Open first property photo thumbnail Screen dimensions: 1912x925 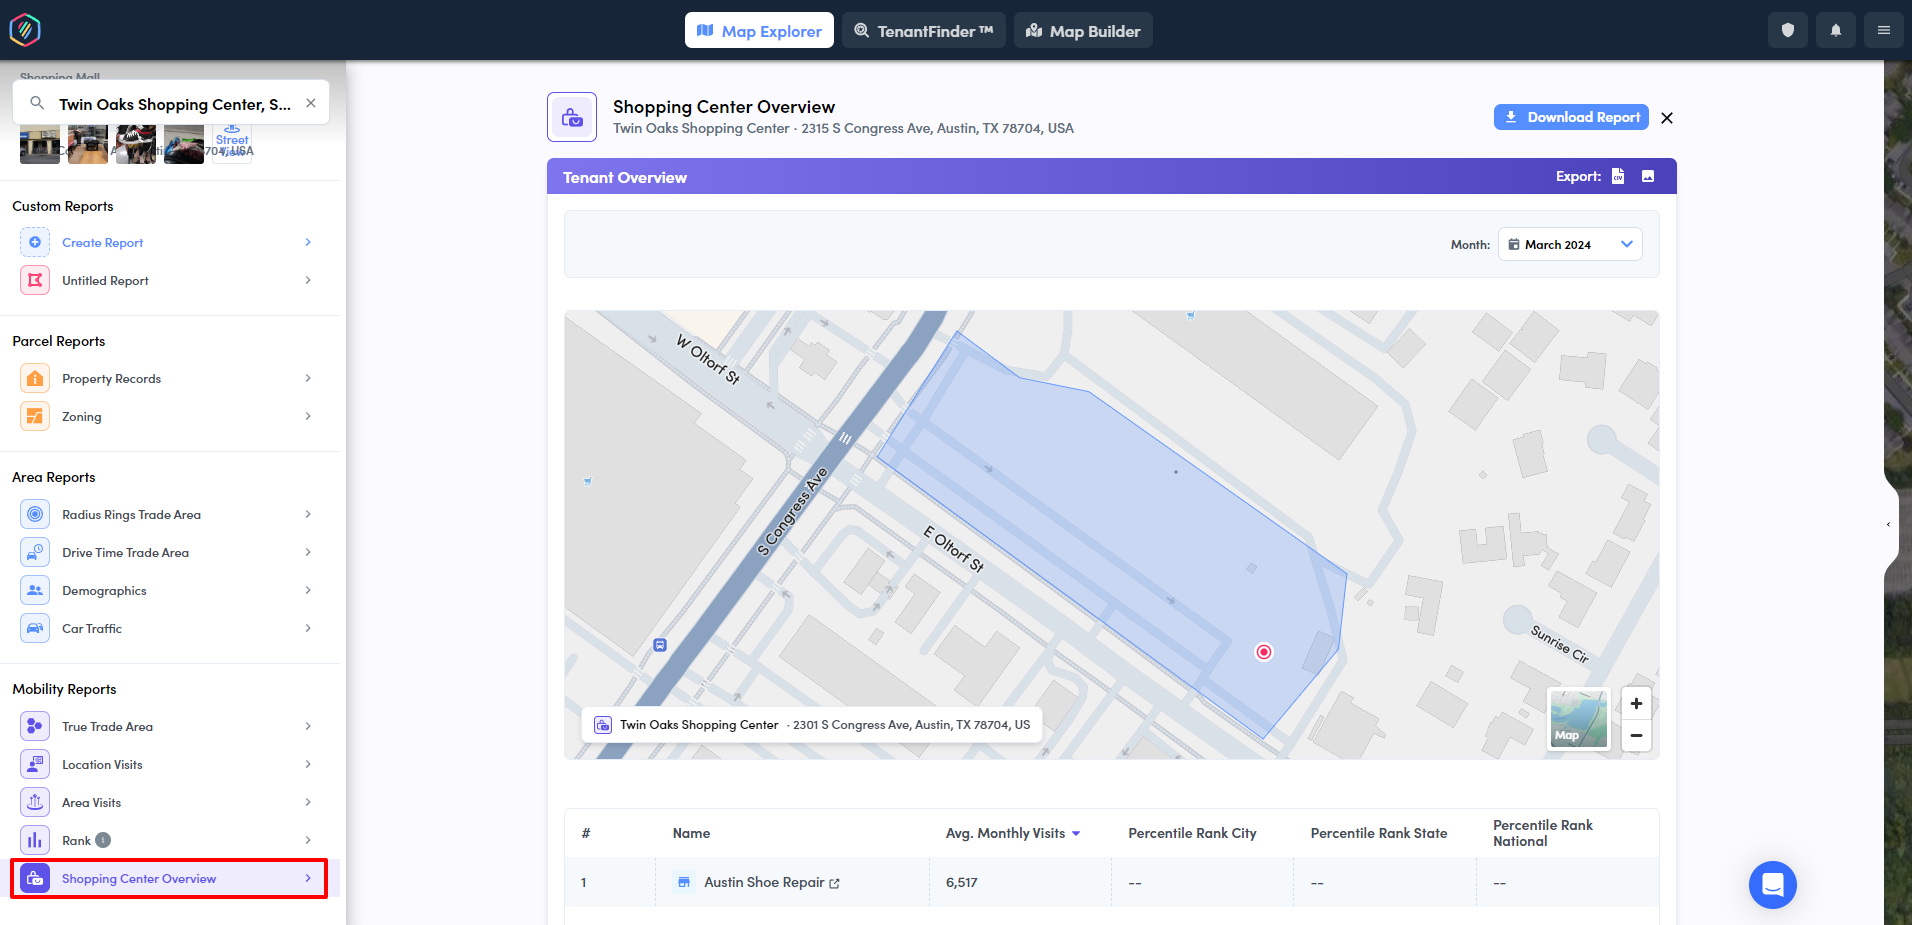coord(40,144)
